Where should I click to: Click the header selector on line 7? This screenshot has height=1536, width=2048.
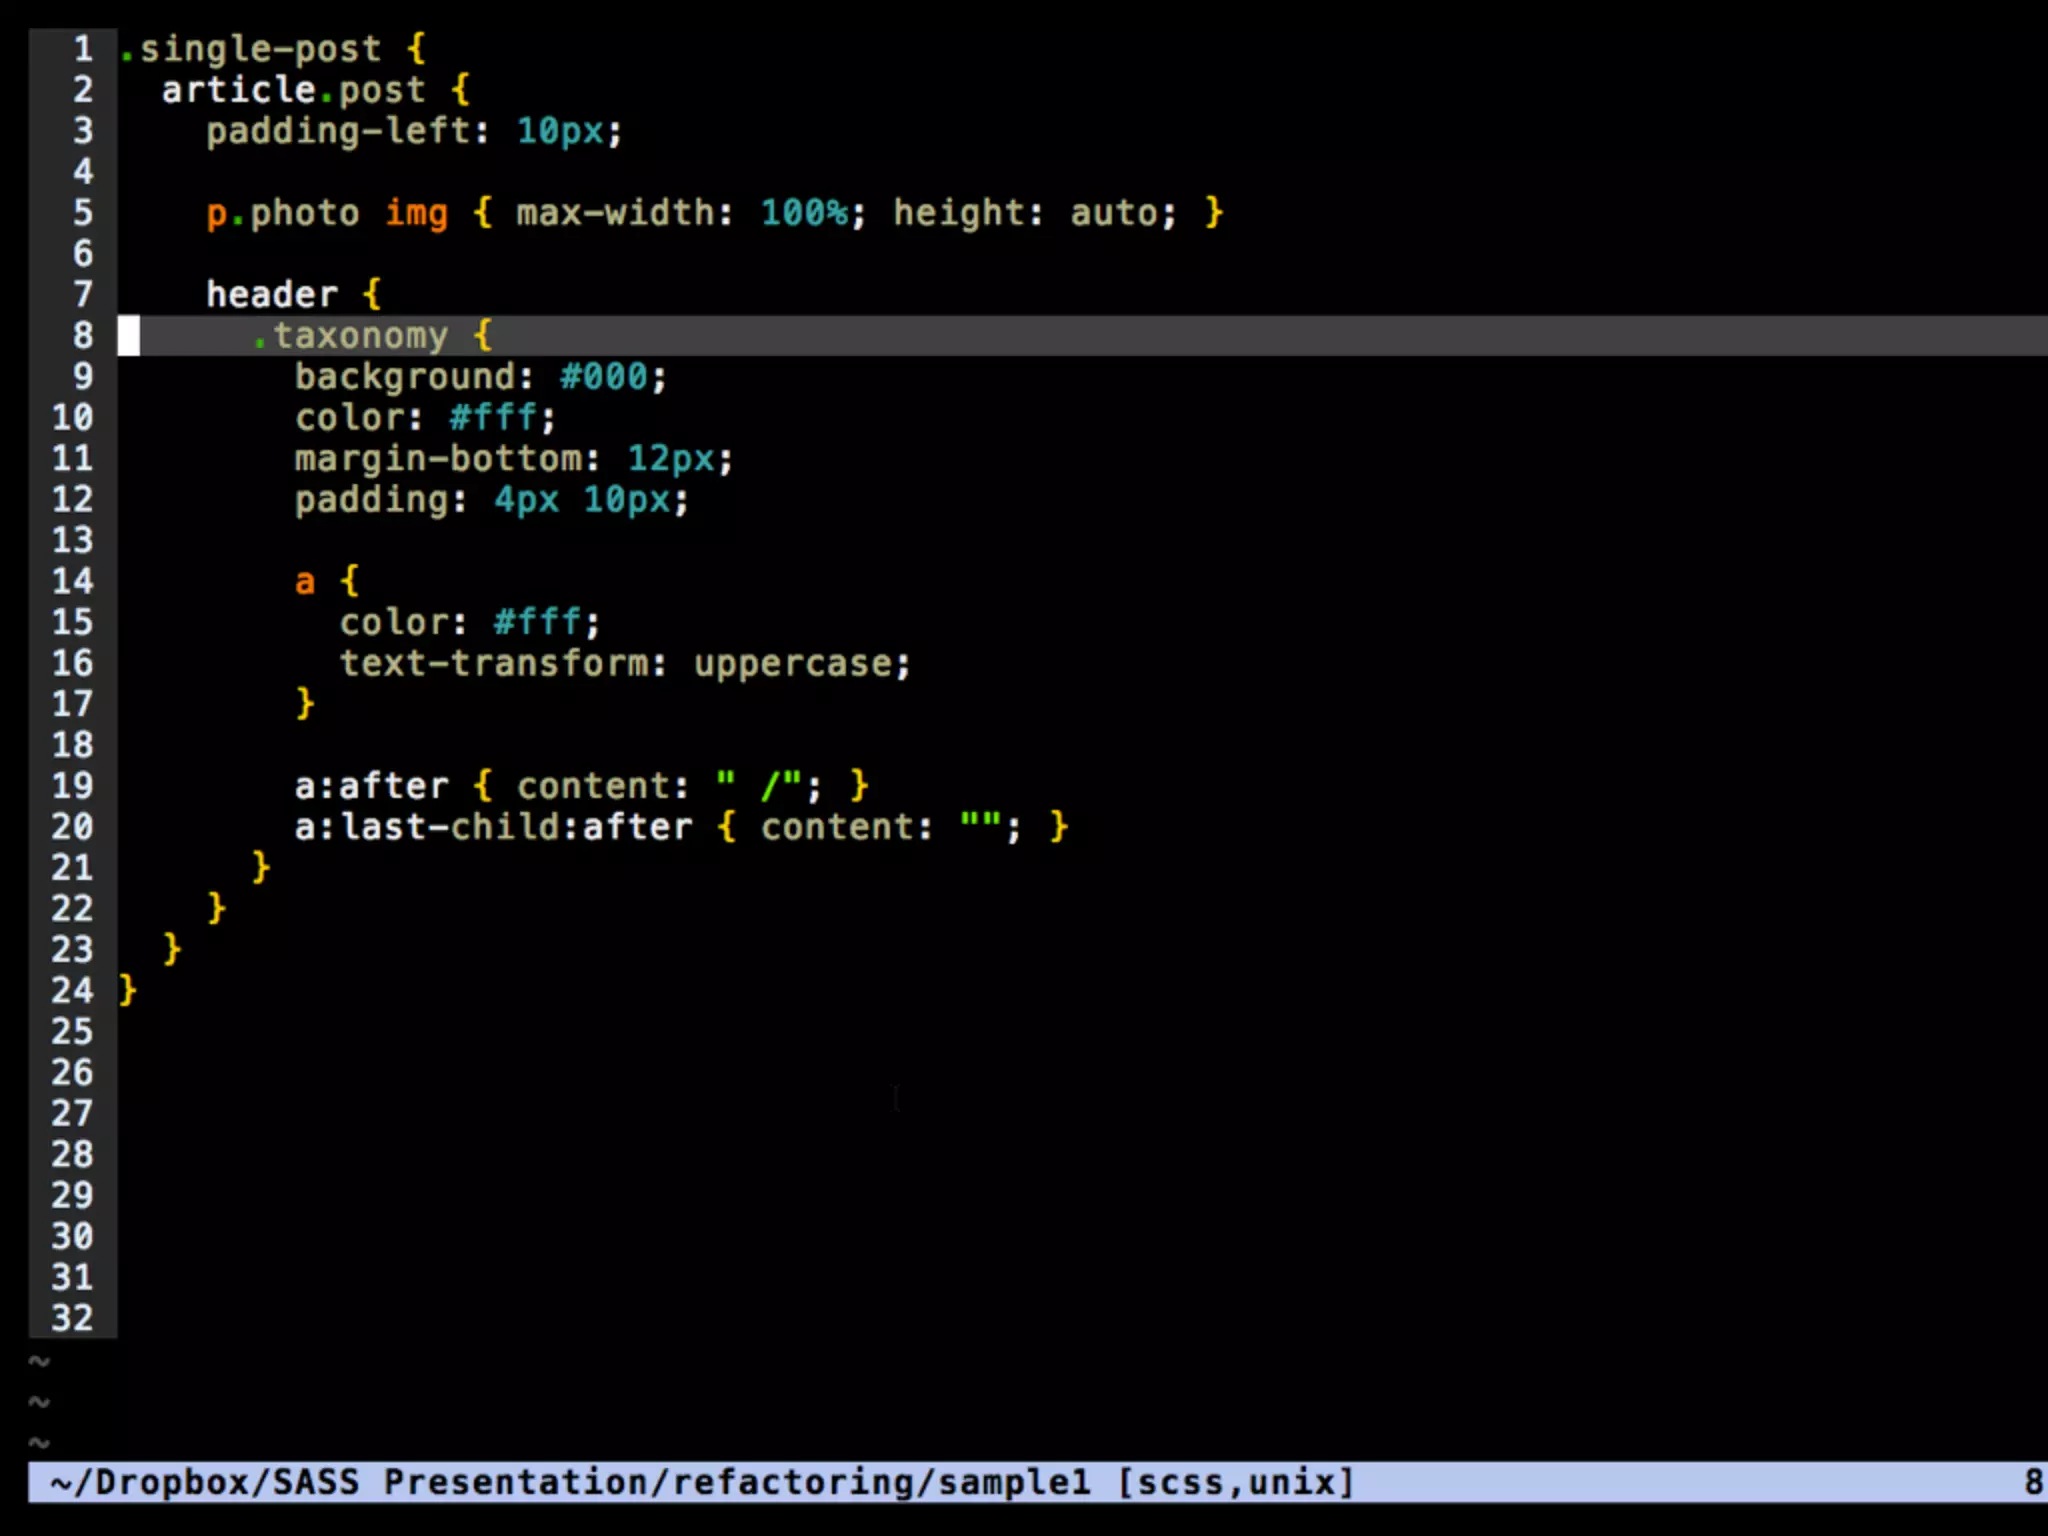coord(271,295)
